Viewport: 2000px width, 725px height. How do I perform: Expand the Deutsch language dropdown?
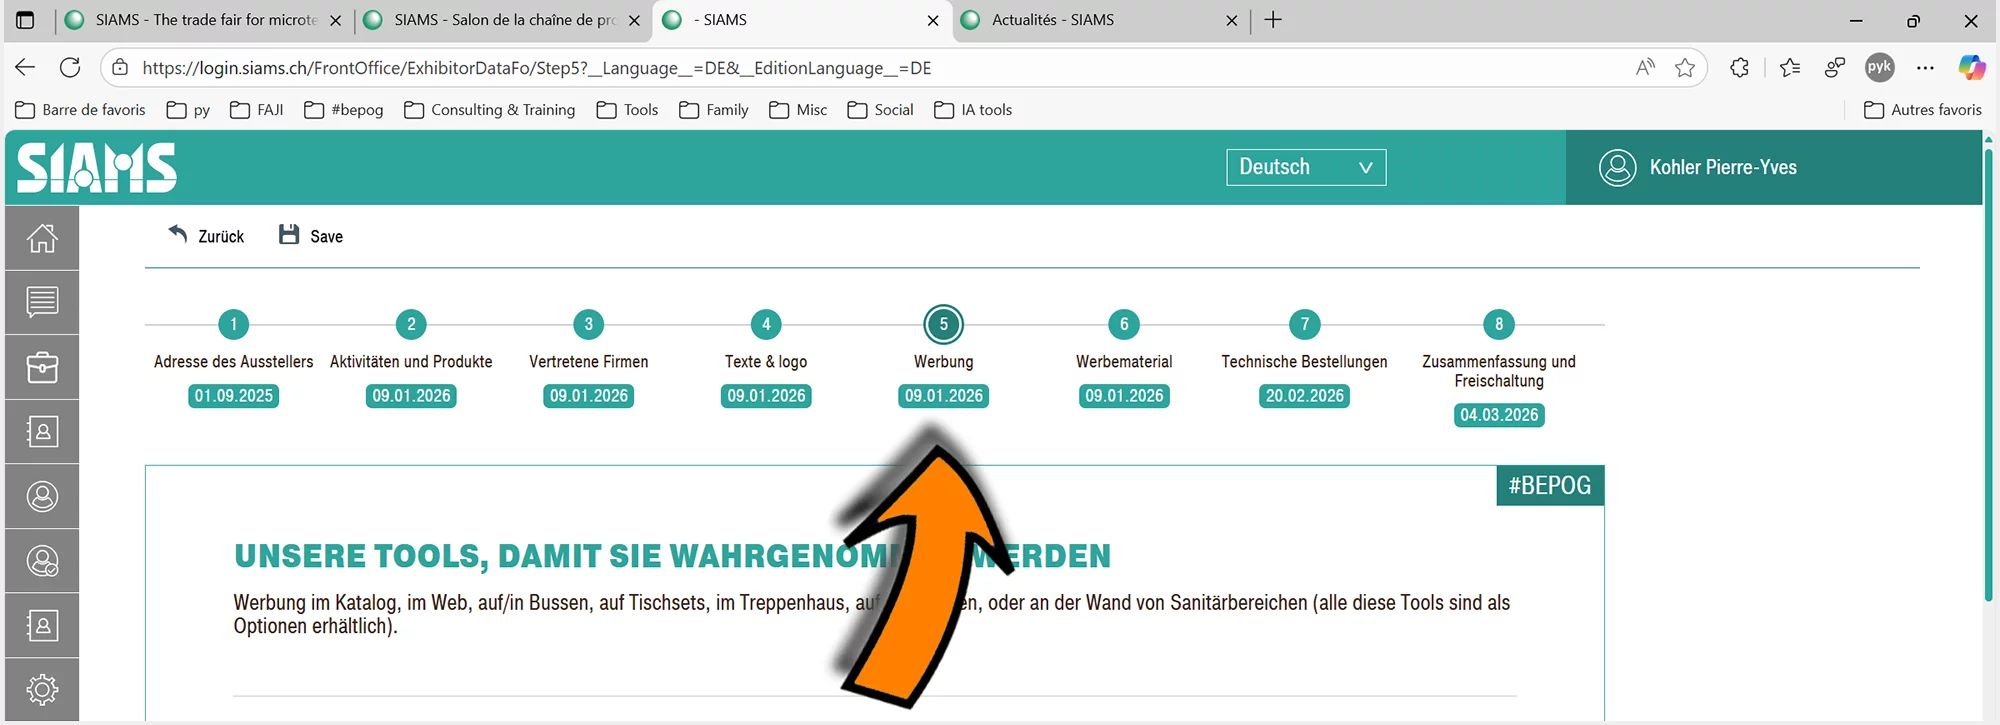[1305, 167]
